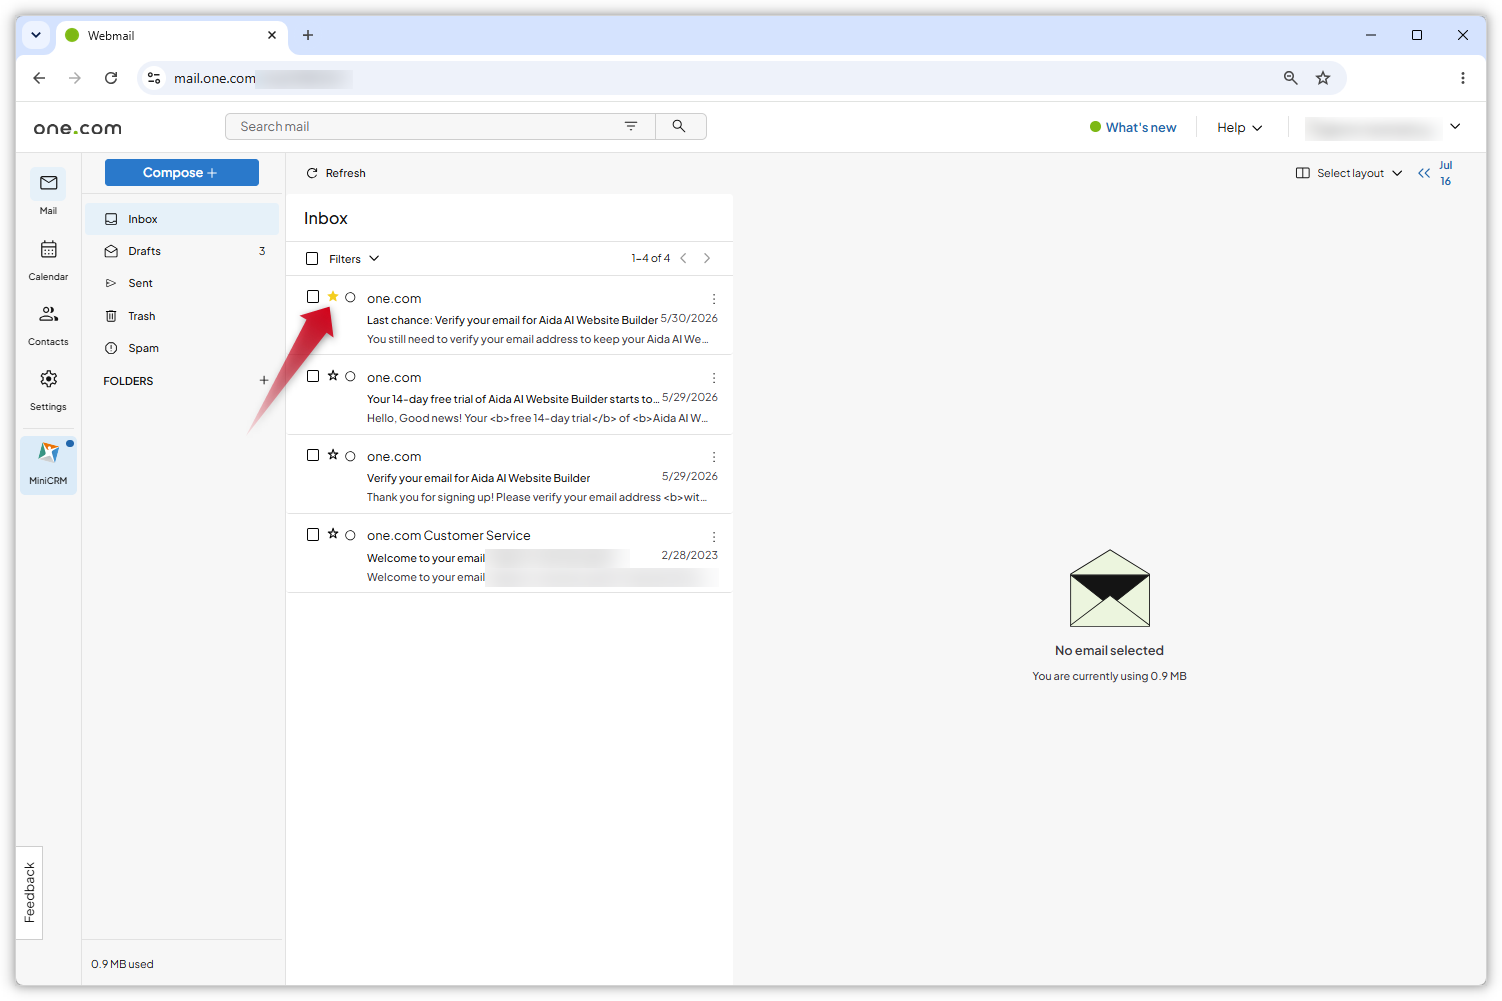Open the 'Last chance: Verify your email' message
This screenshot has height=1001, width=1502.
(x=510, y=315)
